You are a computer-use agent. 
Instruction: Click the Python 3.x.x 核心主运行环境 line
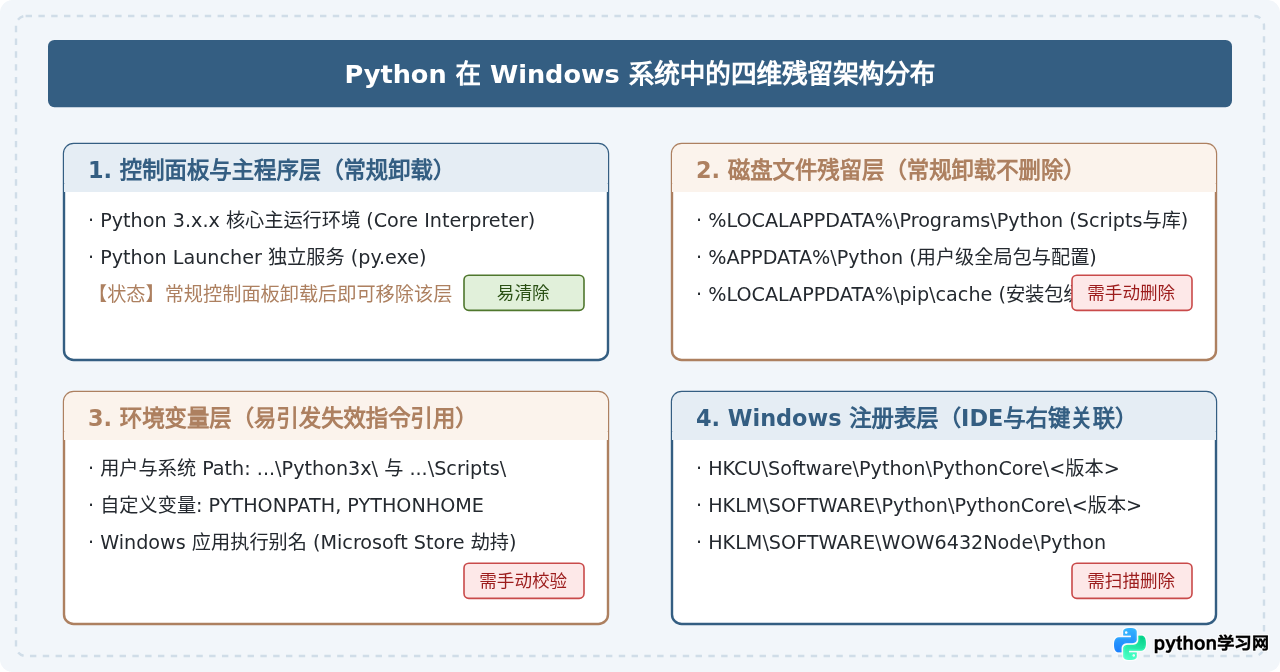tap(312, 220)
